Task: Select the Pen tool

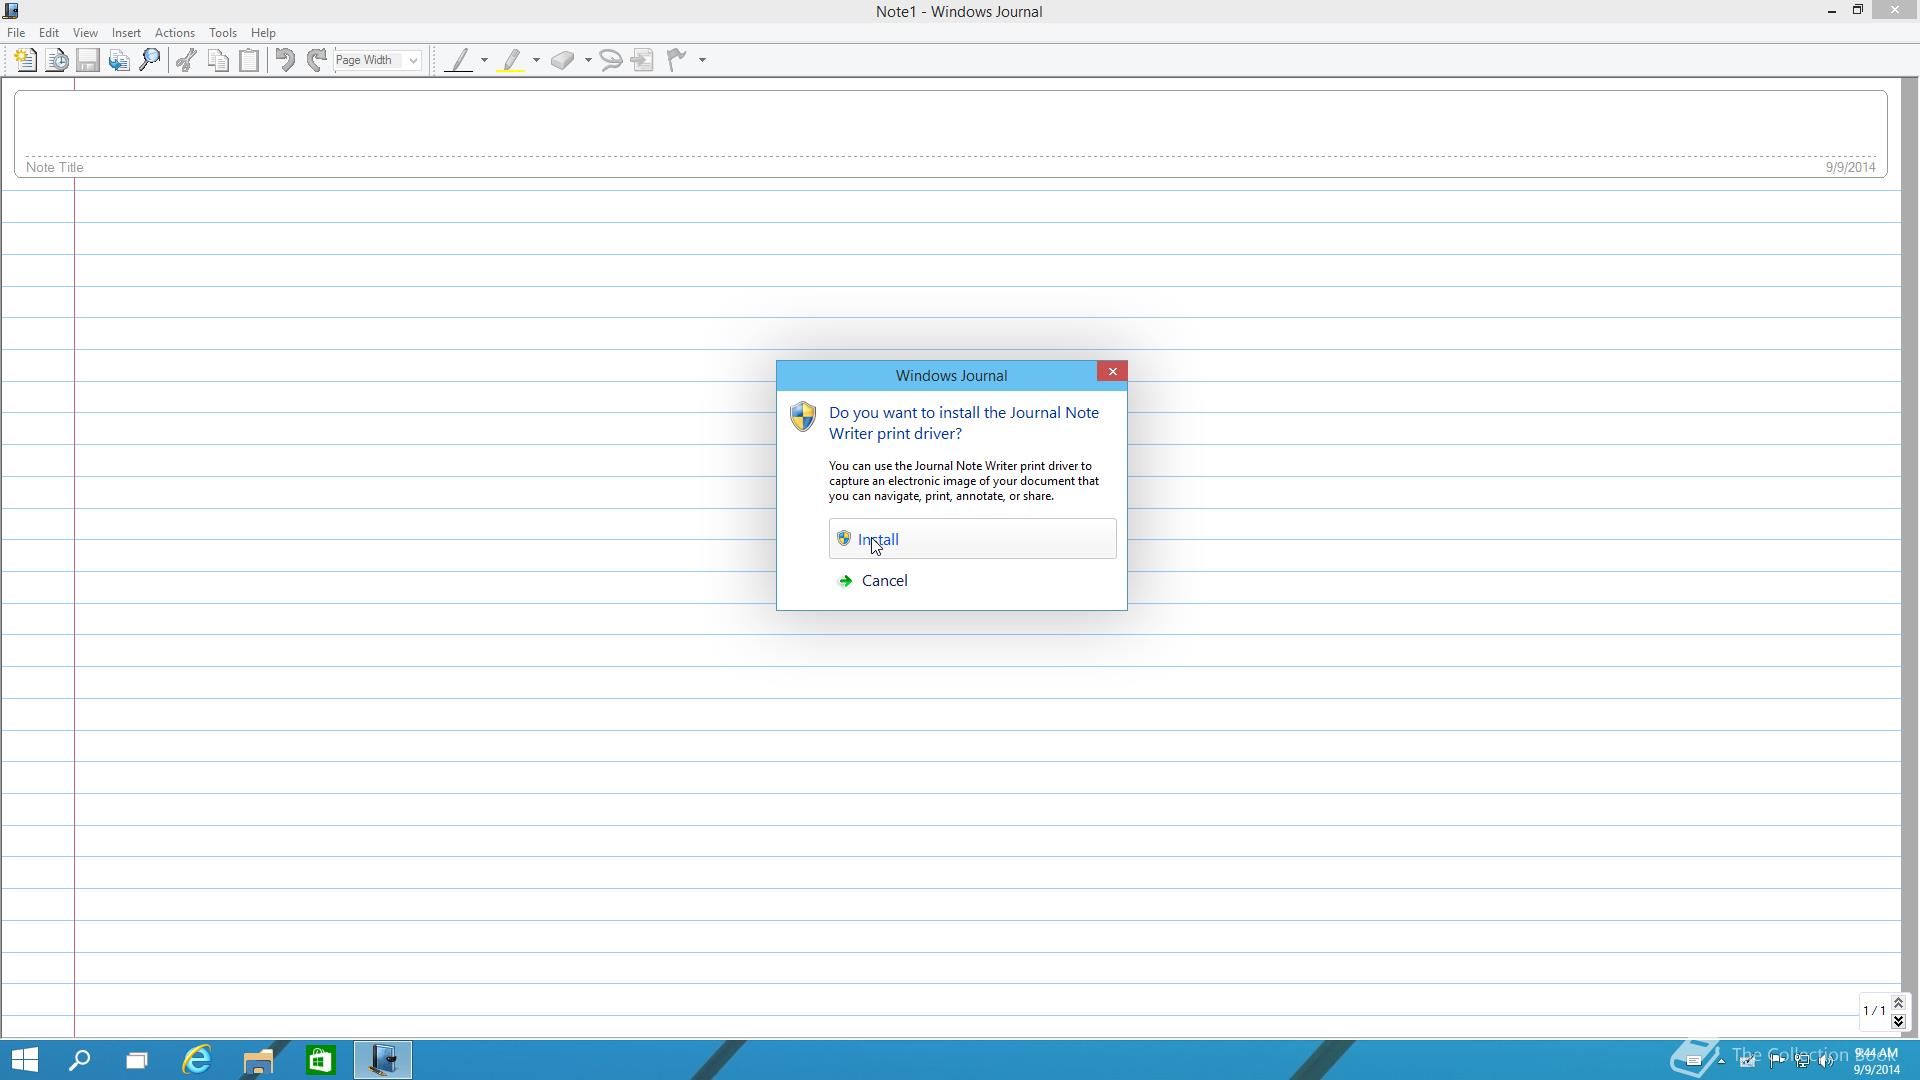Action: (459, 60)
